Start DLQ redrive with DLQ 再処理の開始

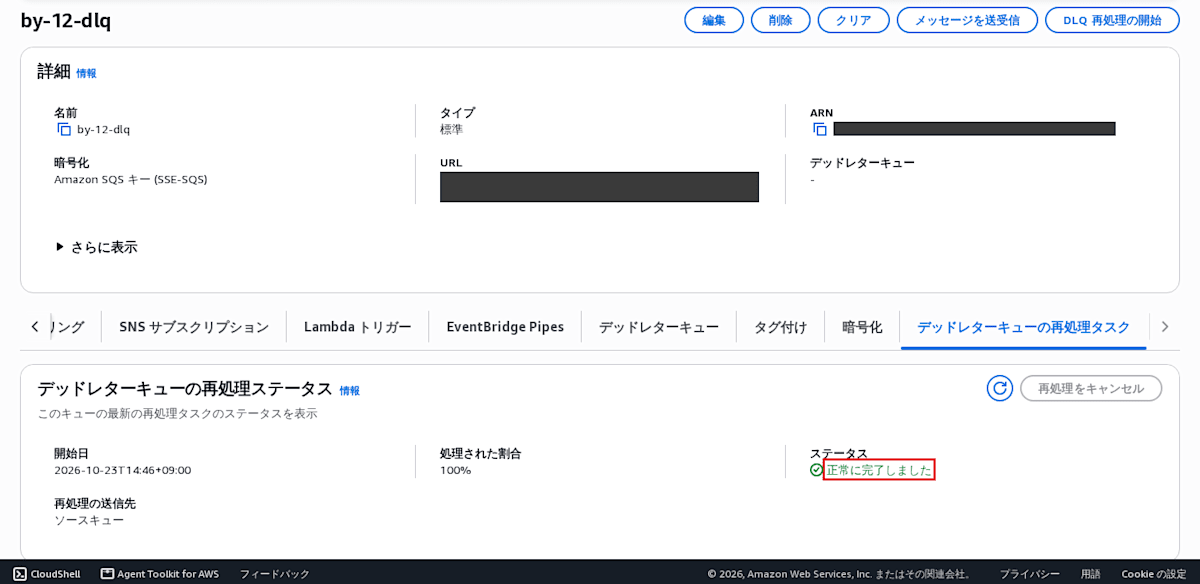(1112, 20)
